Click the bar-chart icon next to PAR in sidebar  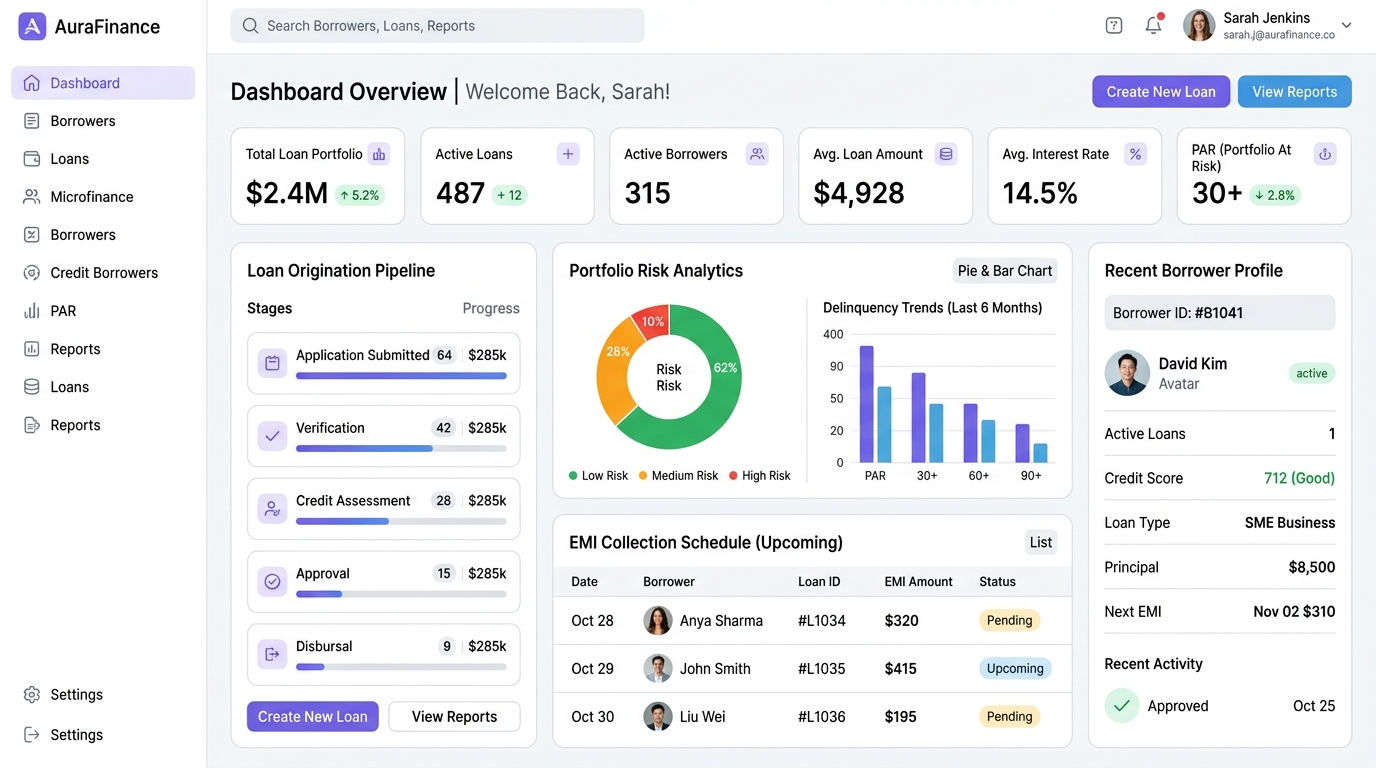(32, 311)
